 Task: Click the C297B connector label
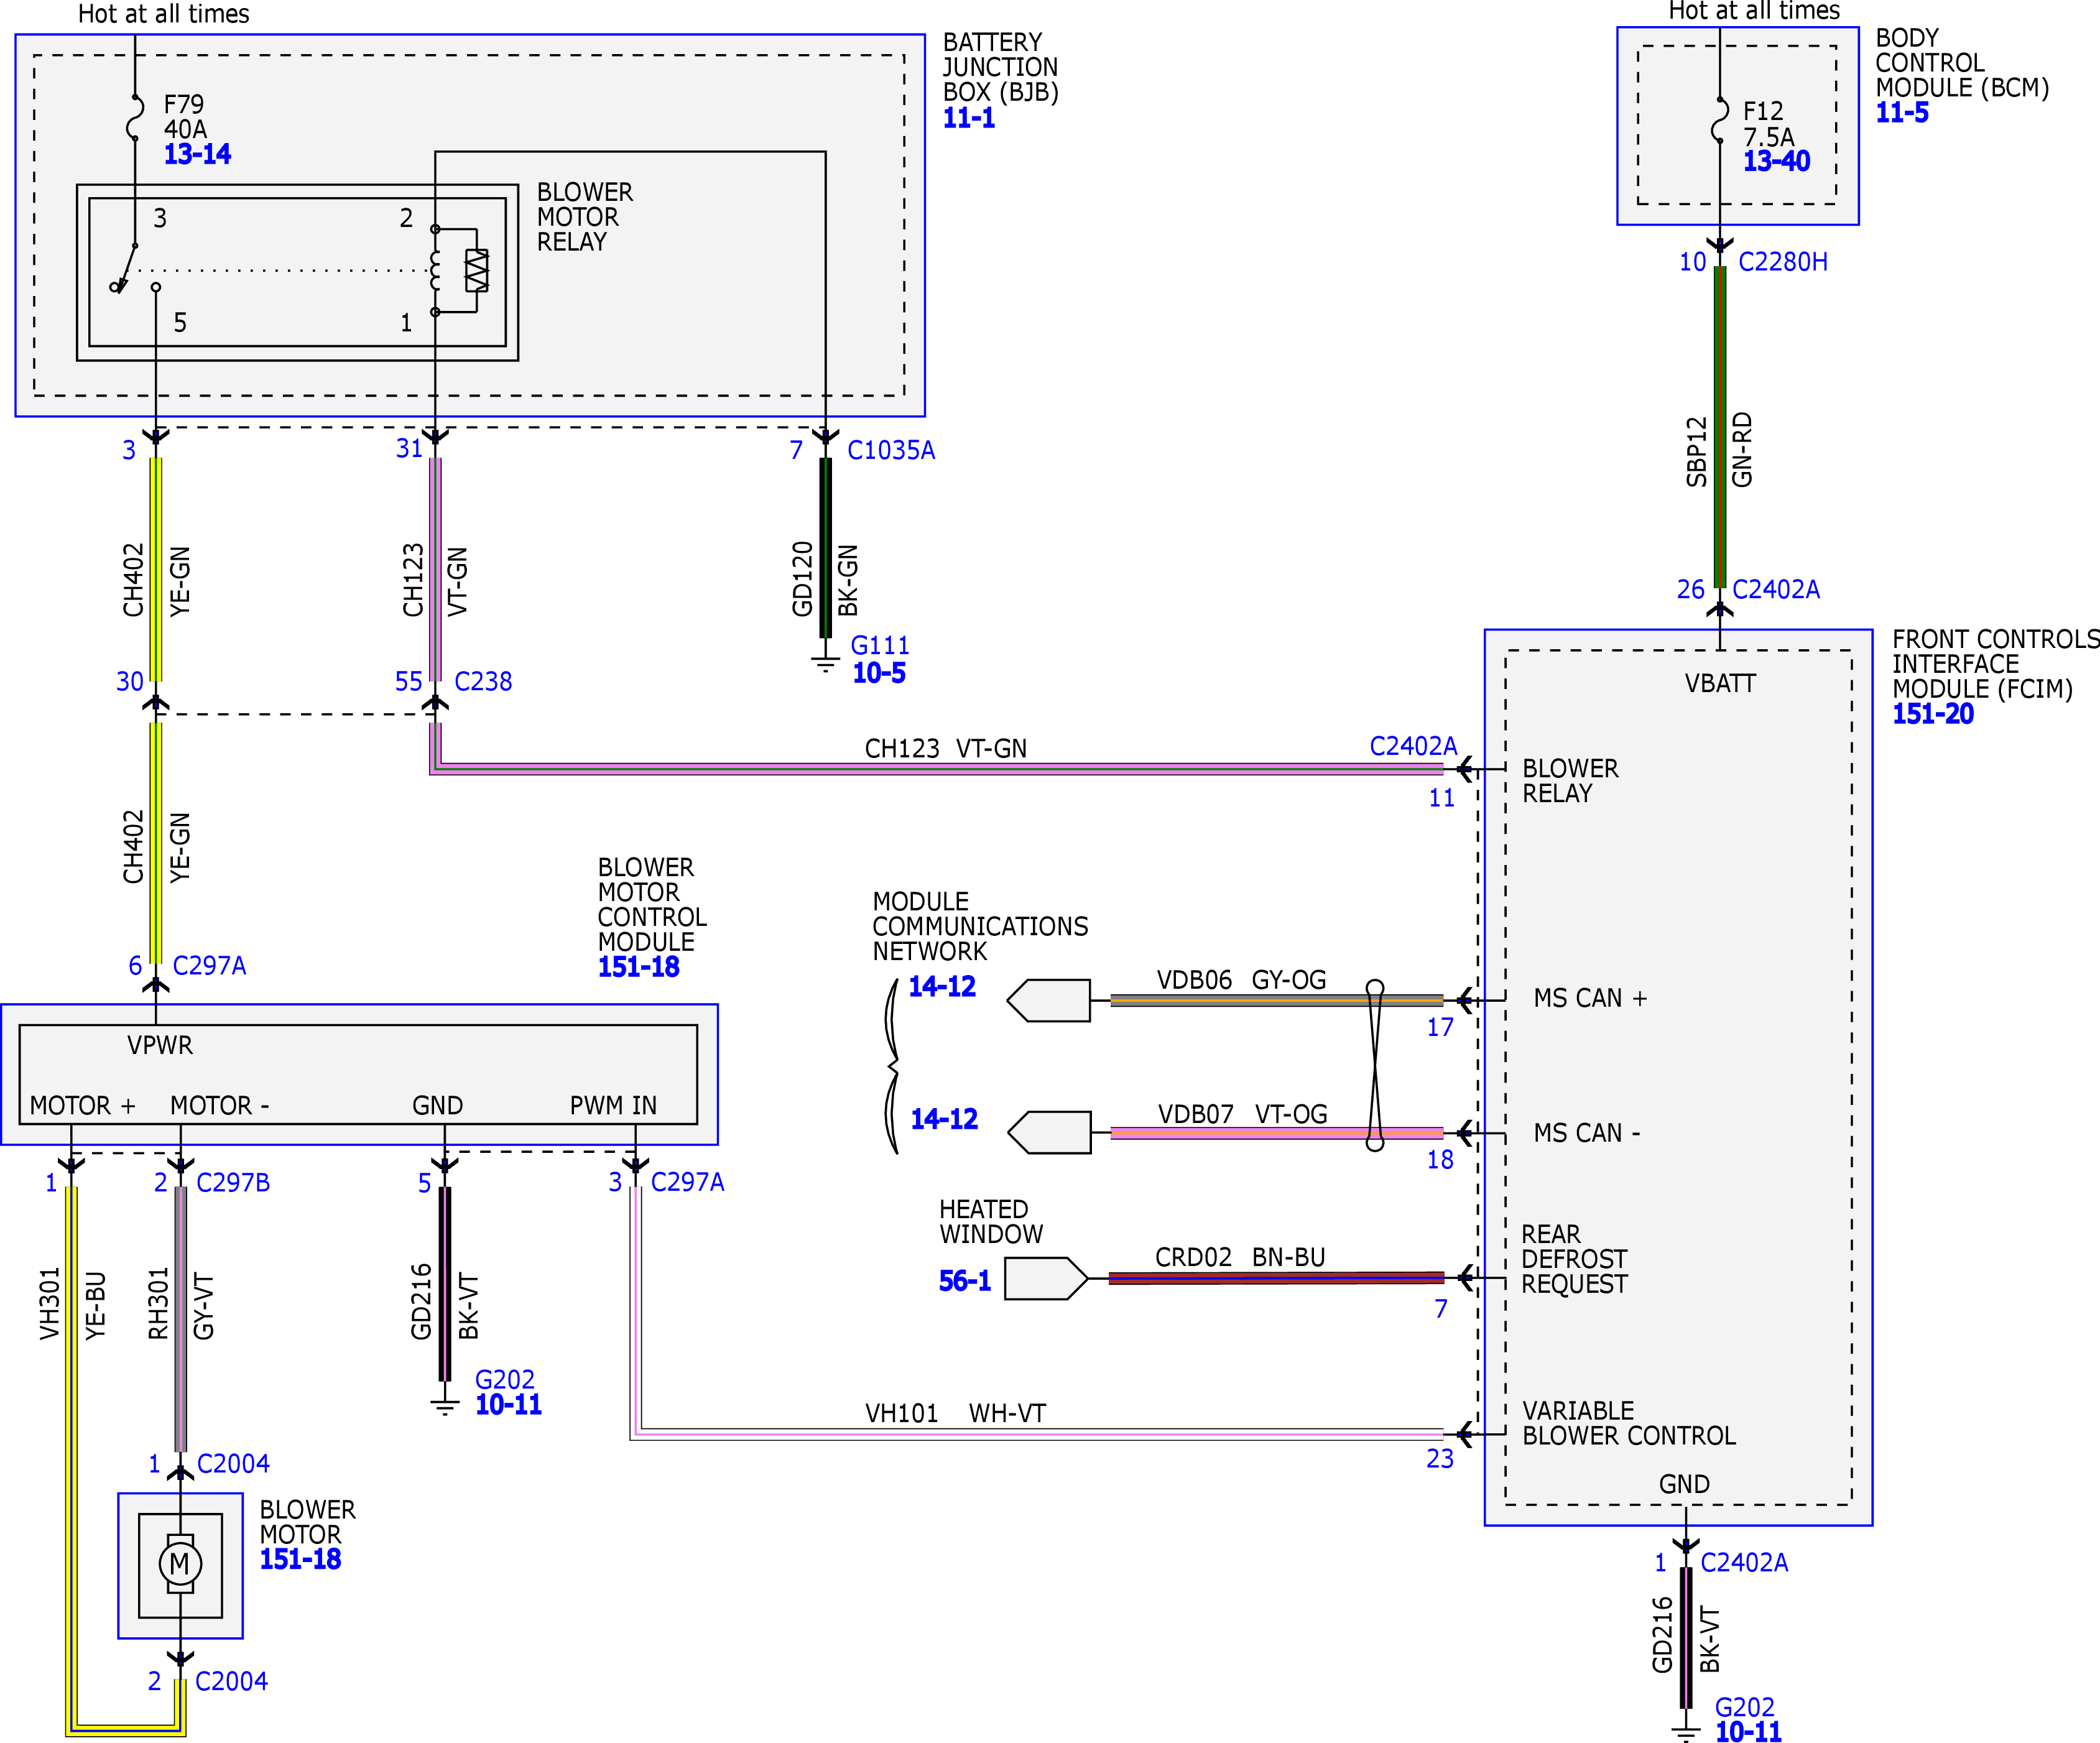(x=233, y=1182)
